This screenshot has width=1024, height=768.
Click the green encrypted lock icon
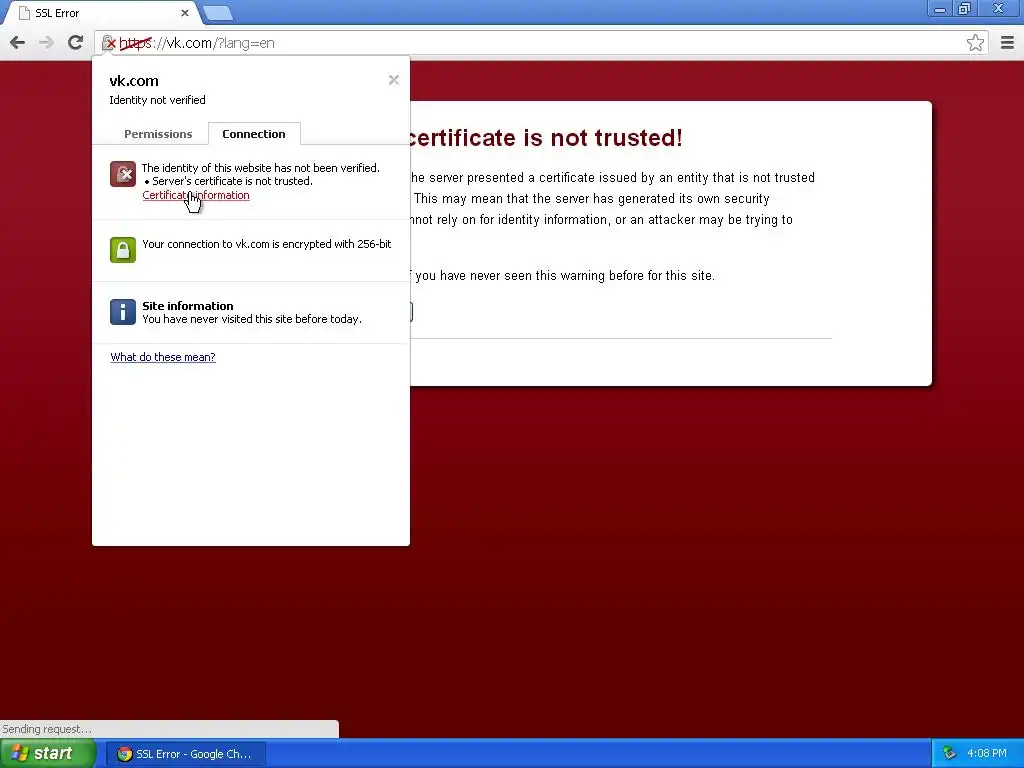123,249
